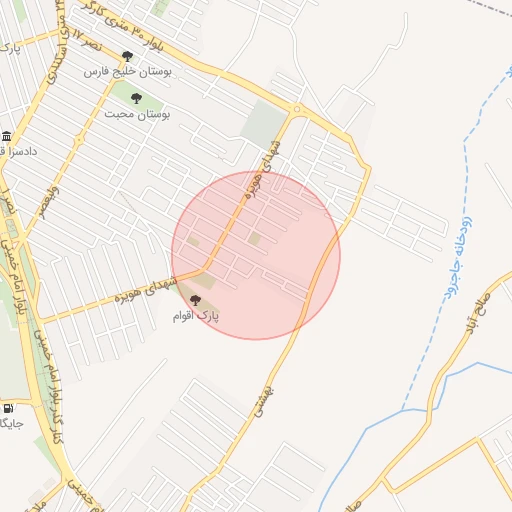The image size is (512, 512).
Task: Click the شهدای هویزه label inside red circle
Action: 262,170
